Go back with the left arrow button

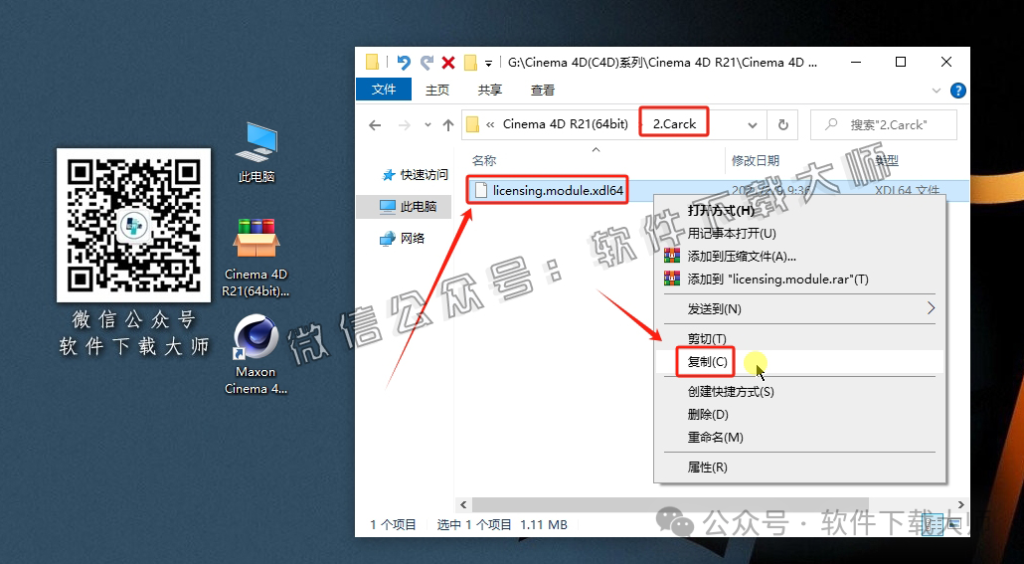coord(375,125)
